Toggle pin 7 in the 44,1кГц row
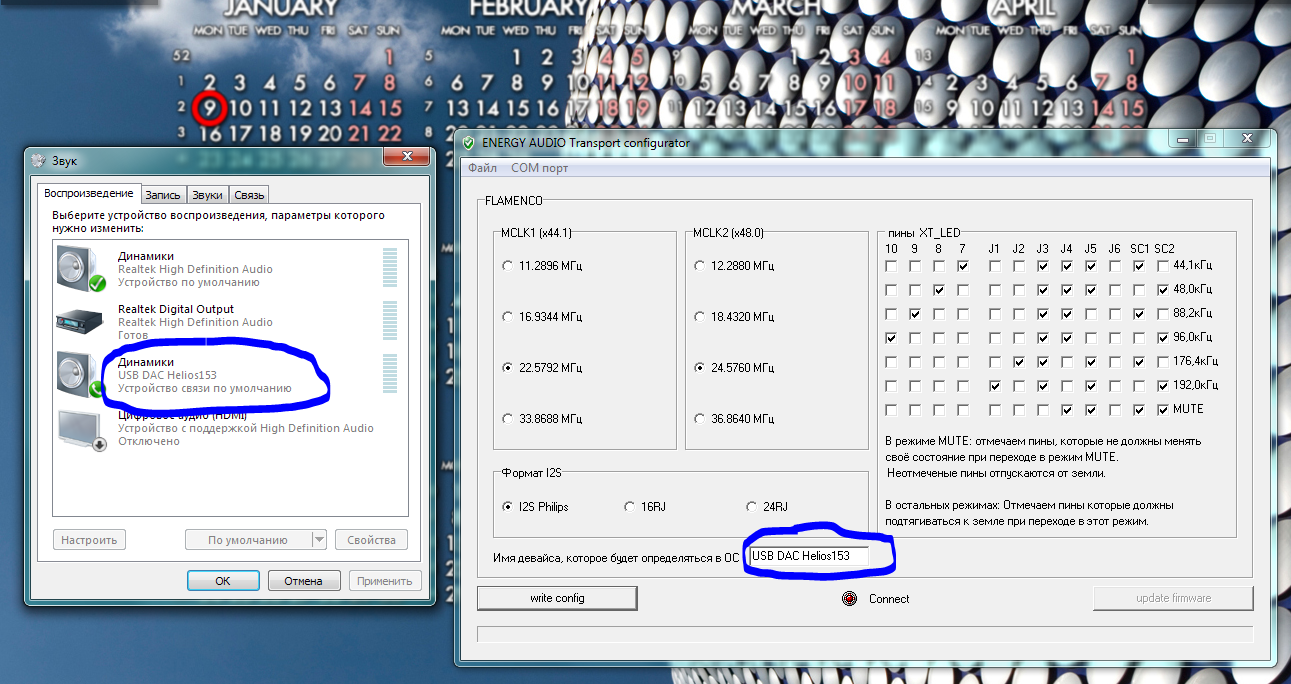Image resolution: width=1291 pixels, height=684 pixels. pyautogui.click(x=962, y=266)
